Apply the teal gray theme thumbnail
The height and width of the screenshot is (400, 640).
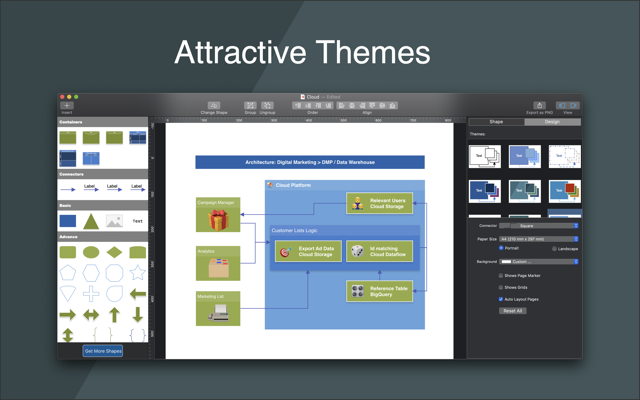(x=525, y=191)
